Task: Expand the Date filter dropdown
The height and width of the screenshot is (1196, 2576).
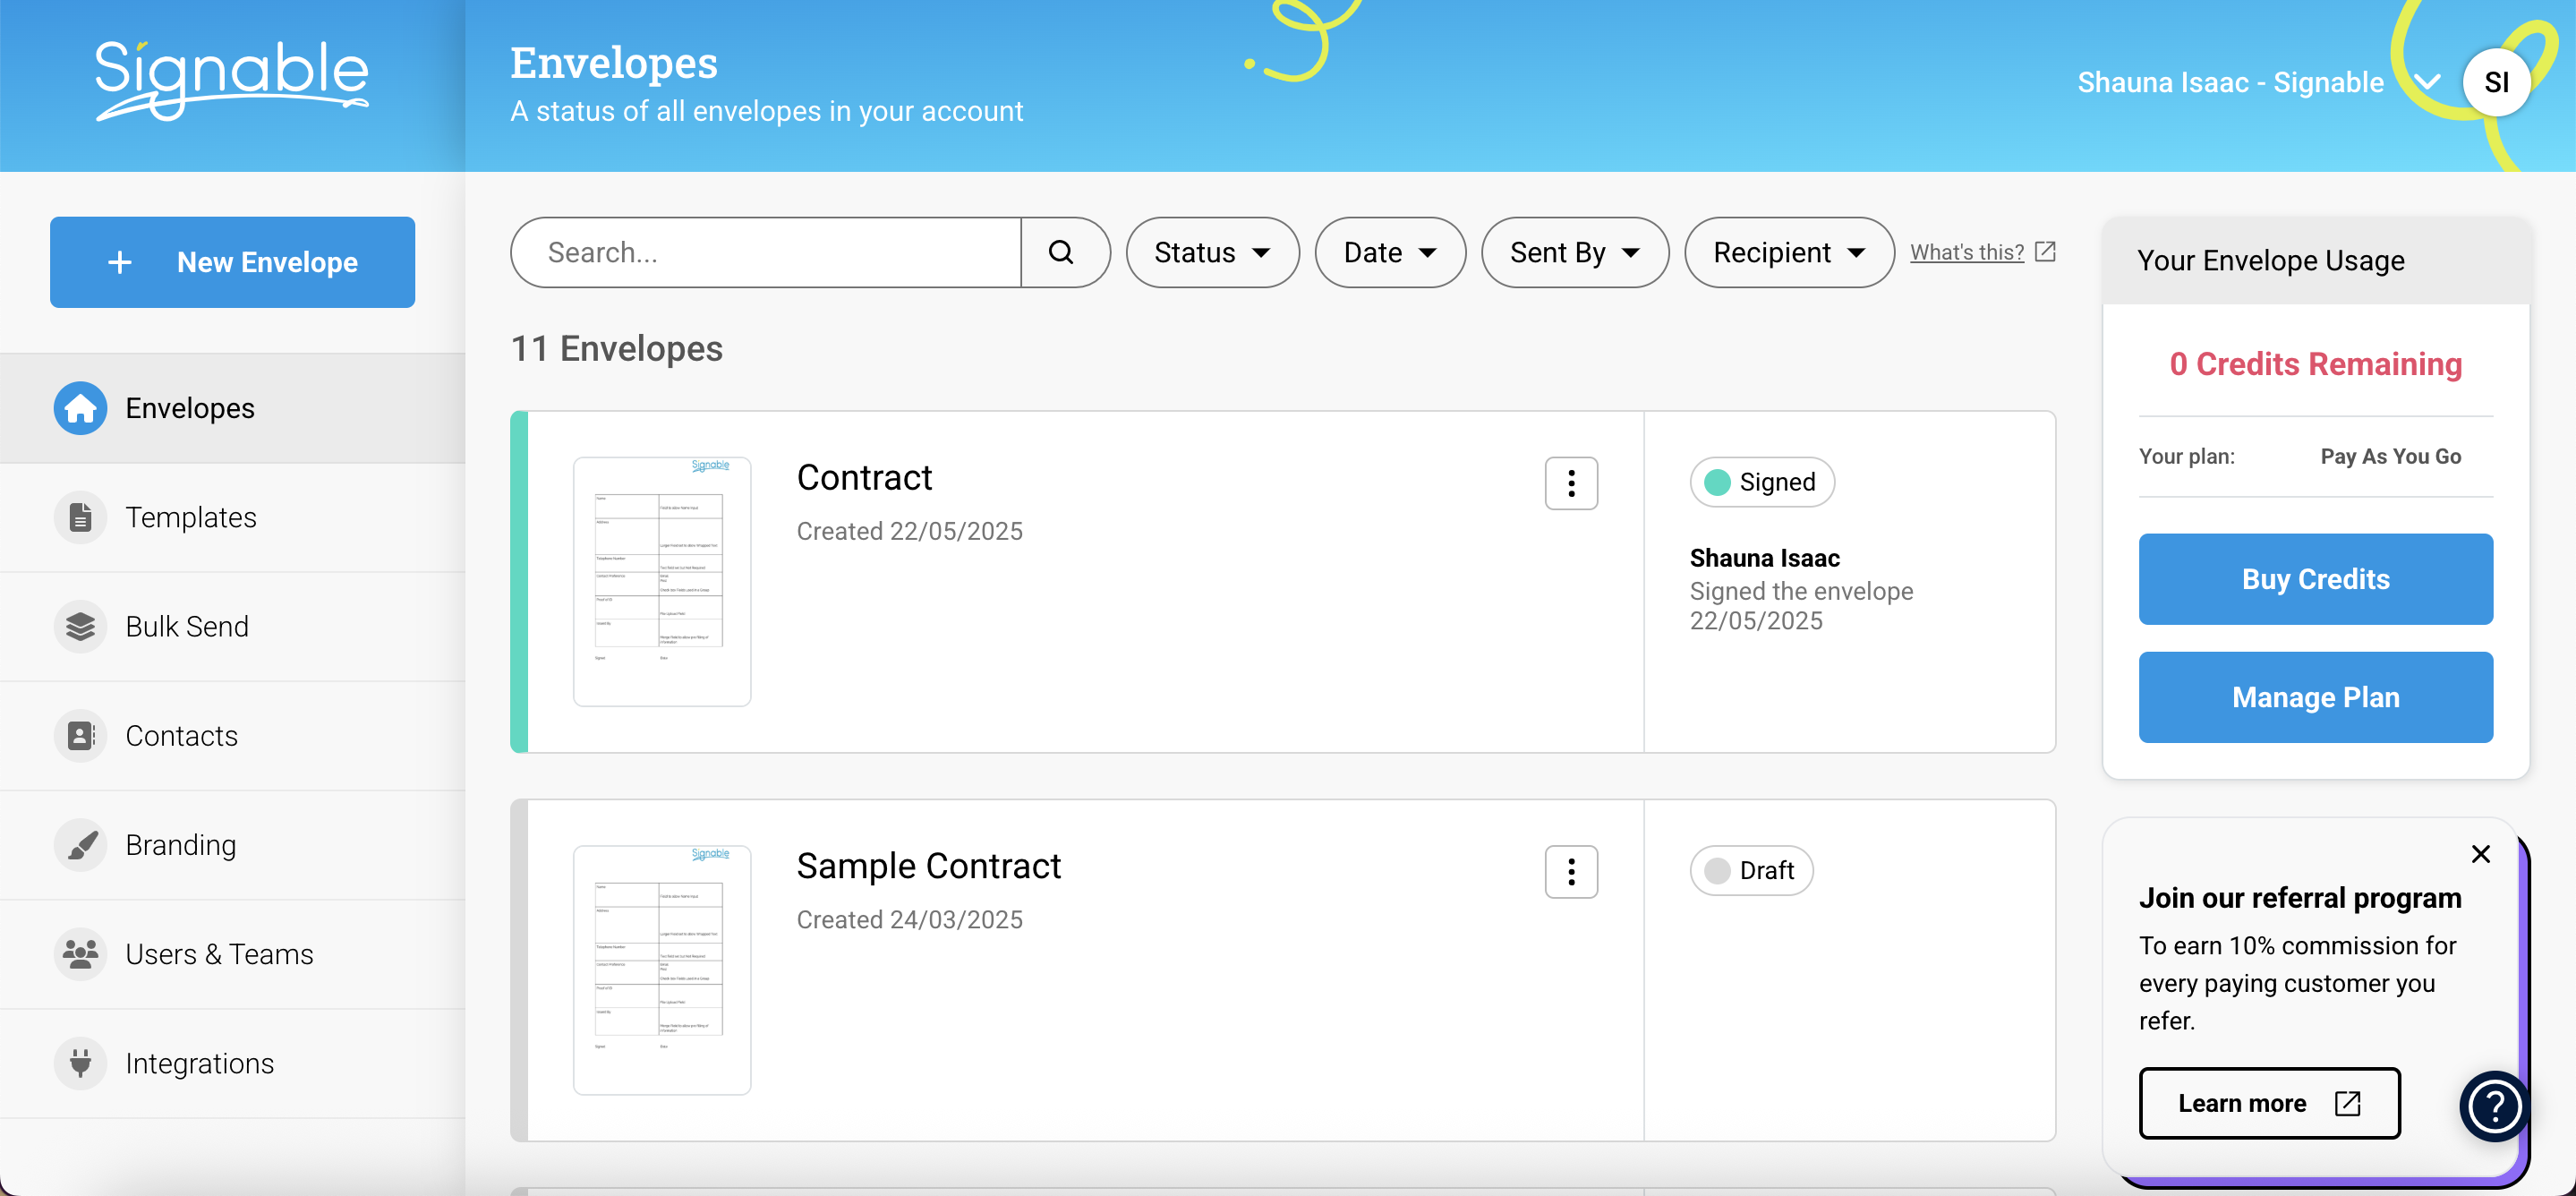Action: (x=1389, y=253)
